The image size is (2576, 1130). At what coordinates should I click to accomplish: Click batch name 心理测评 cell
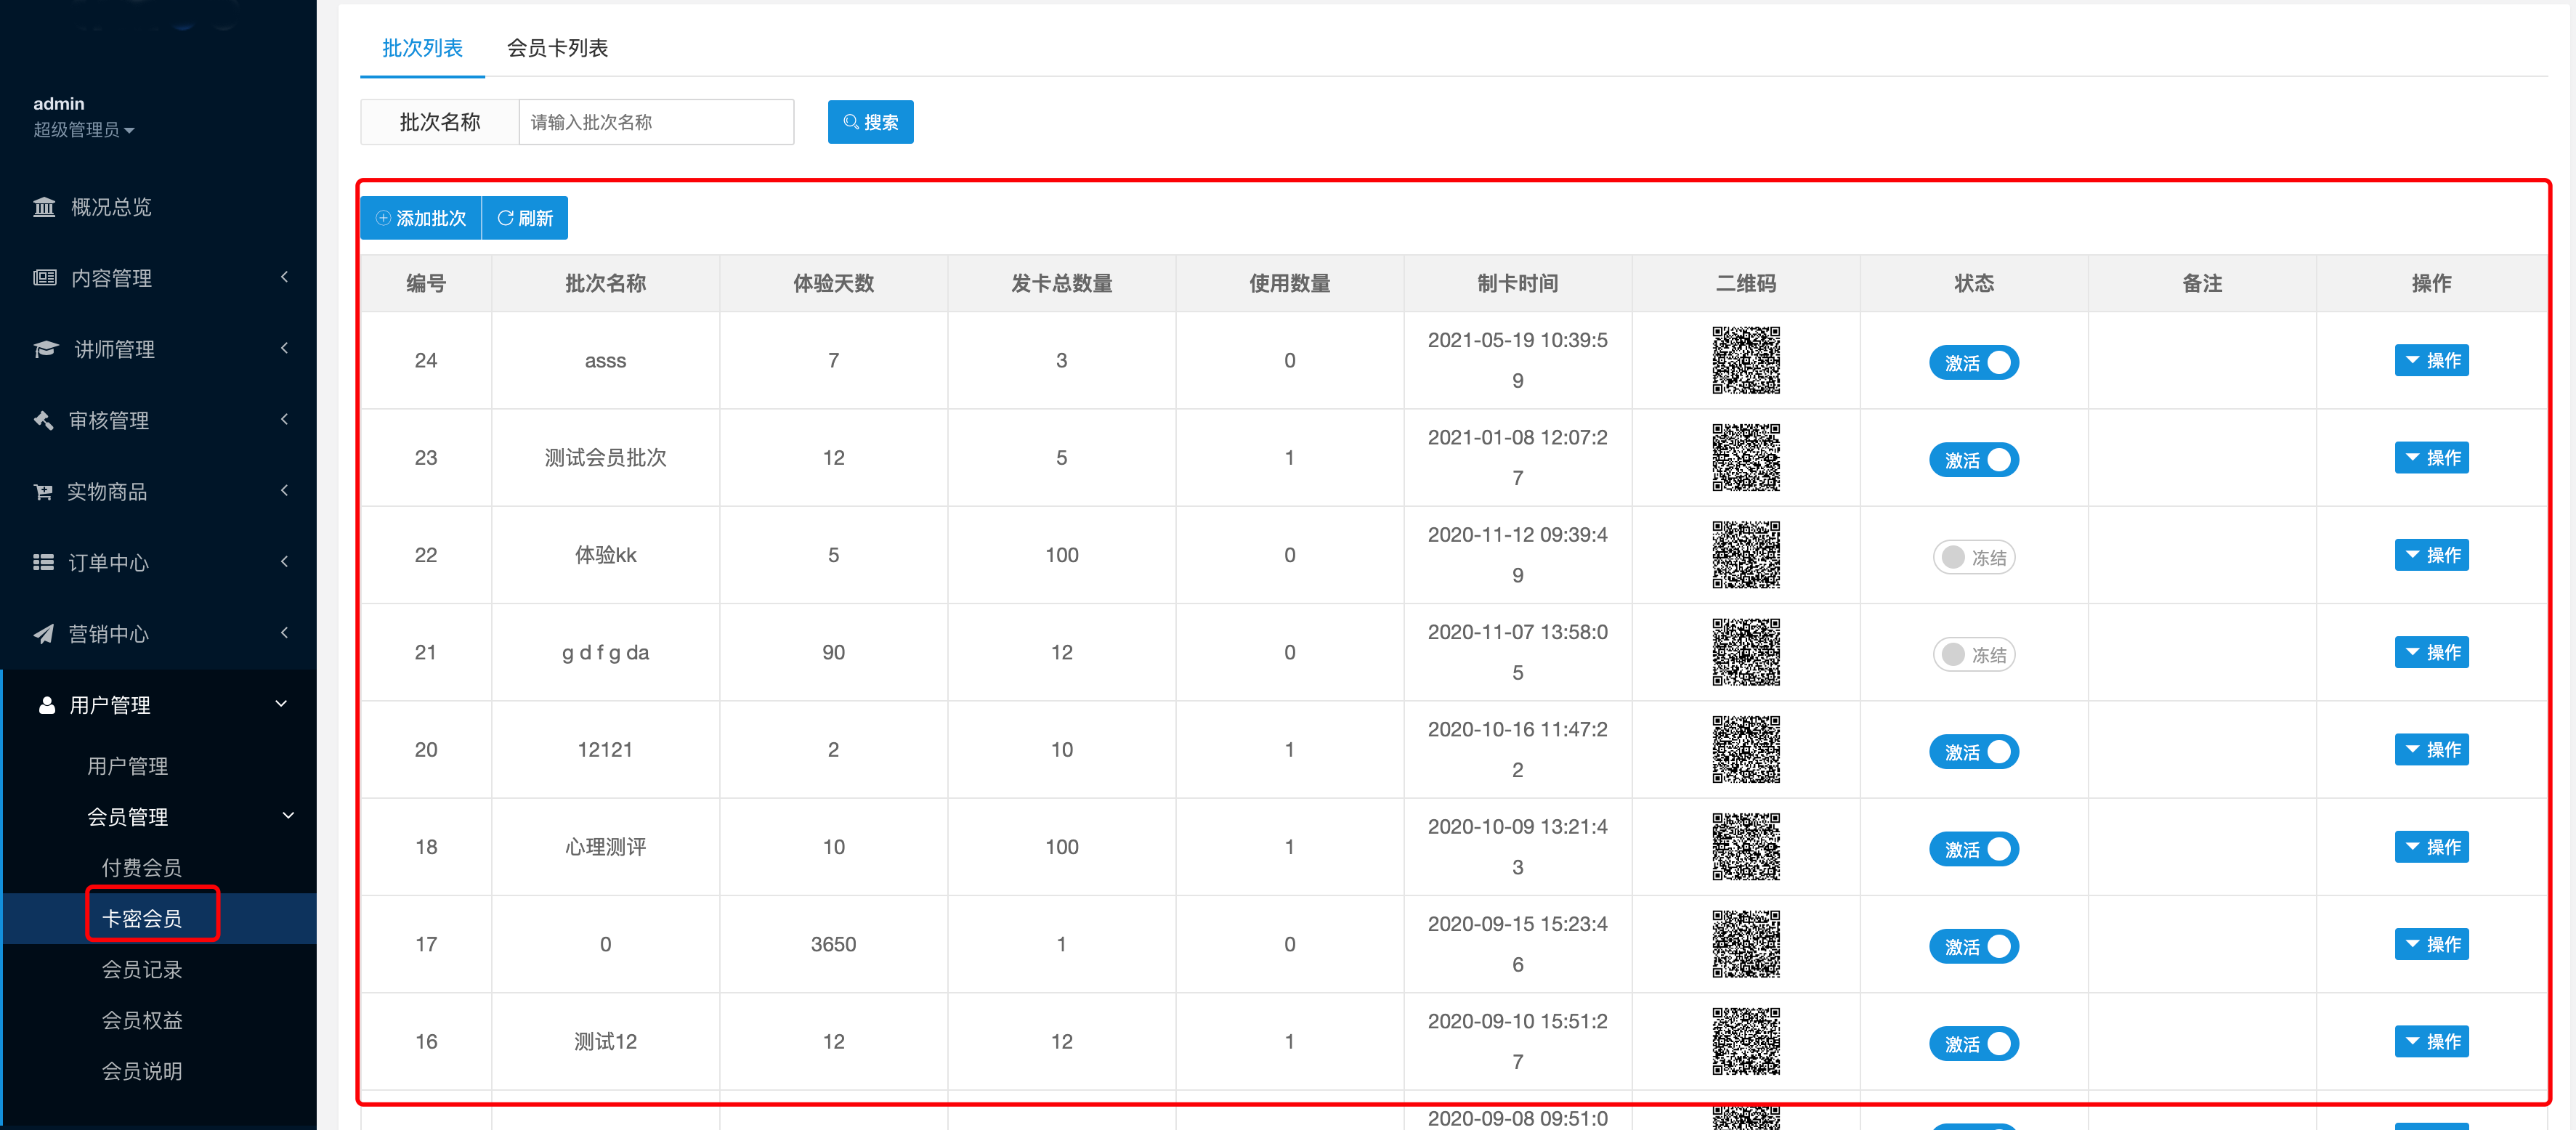pos(605,847)
